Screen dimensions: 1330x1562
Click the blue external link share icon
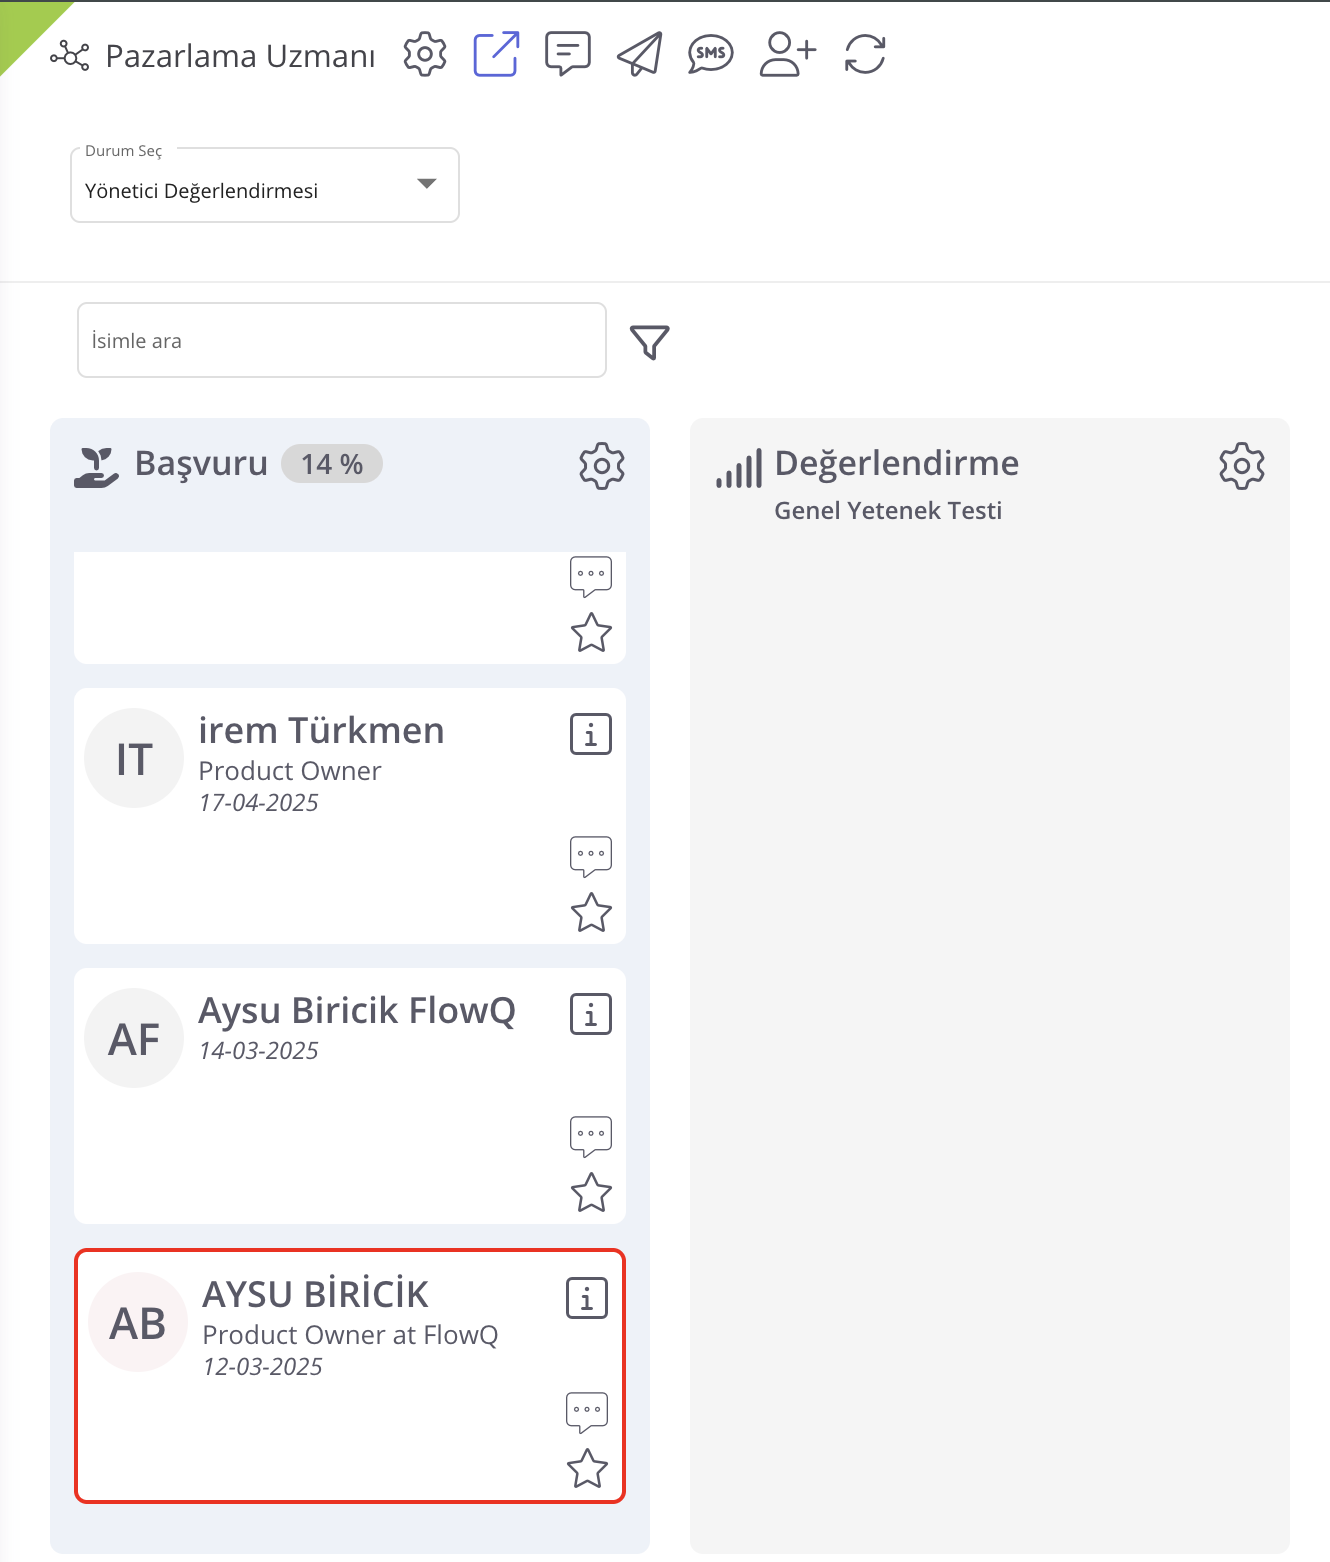496,54
